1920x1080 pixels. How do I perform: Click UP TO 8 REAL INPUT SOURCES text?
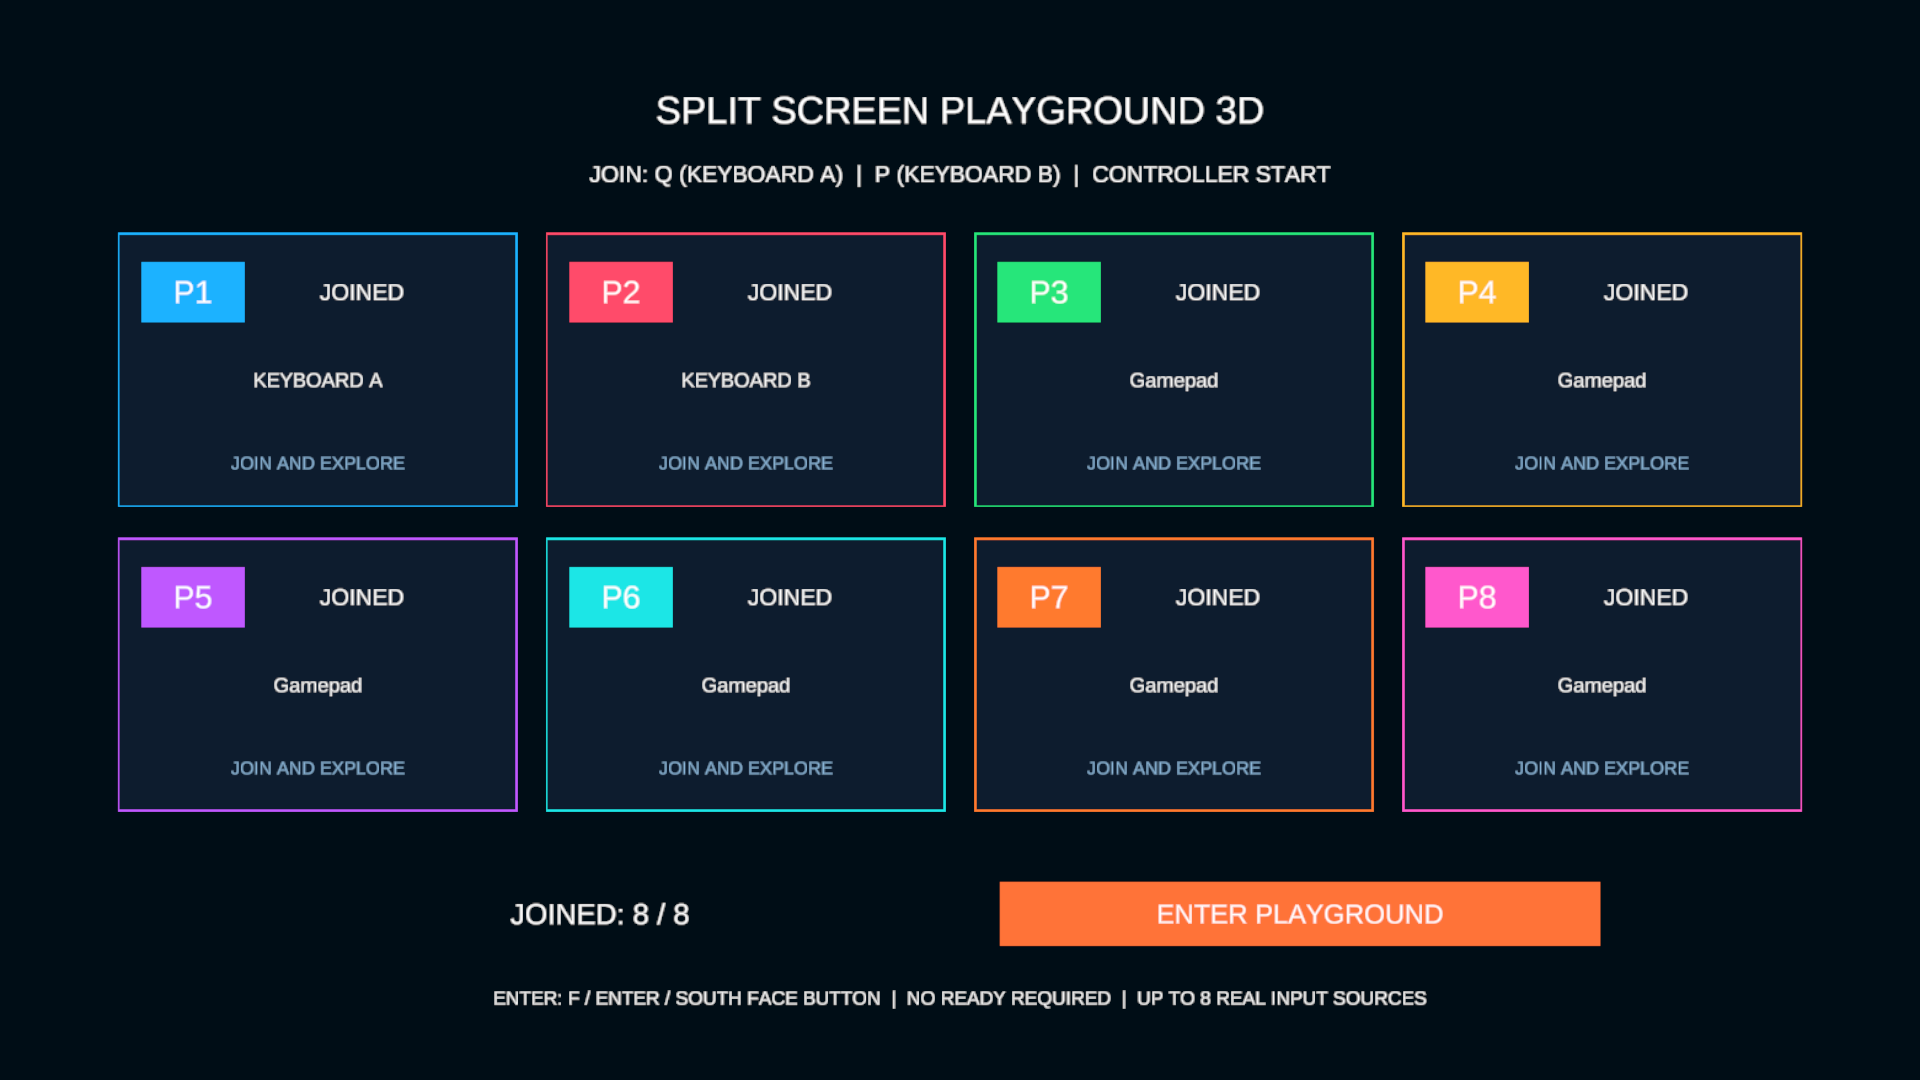coord(1282,998)
